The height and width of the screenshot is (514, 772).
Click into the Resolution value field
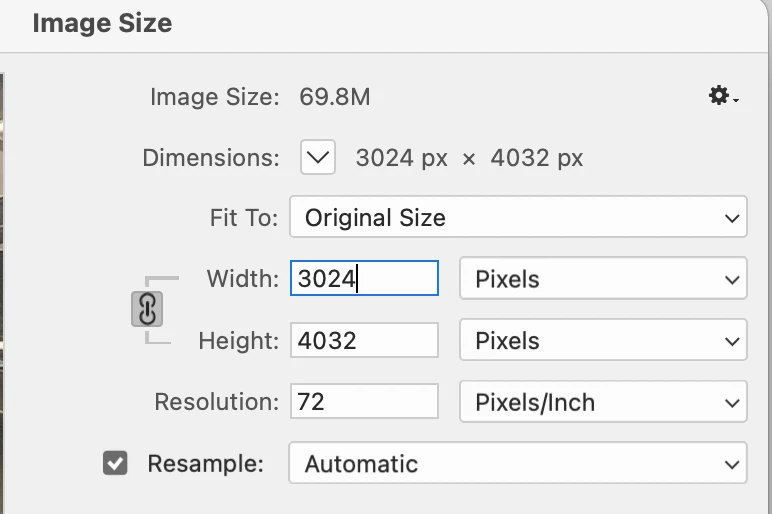point(364,401)
